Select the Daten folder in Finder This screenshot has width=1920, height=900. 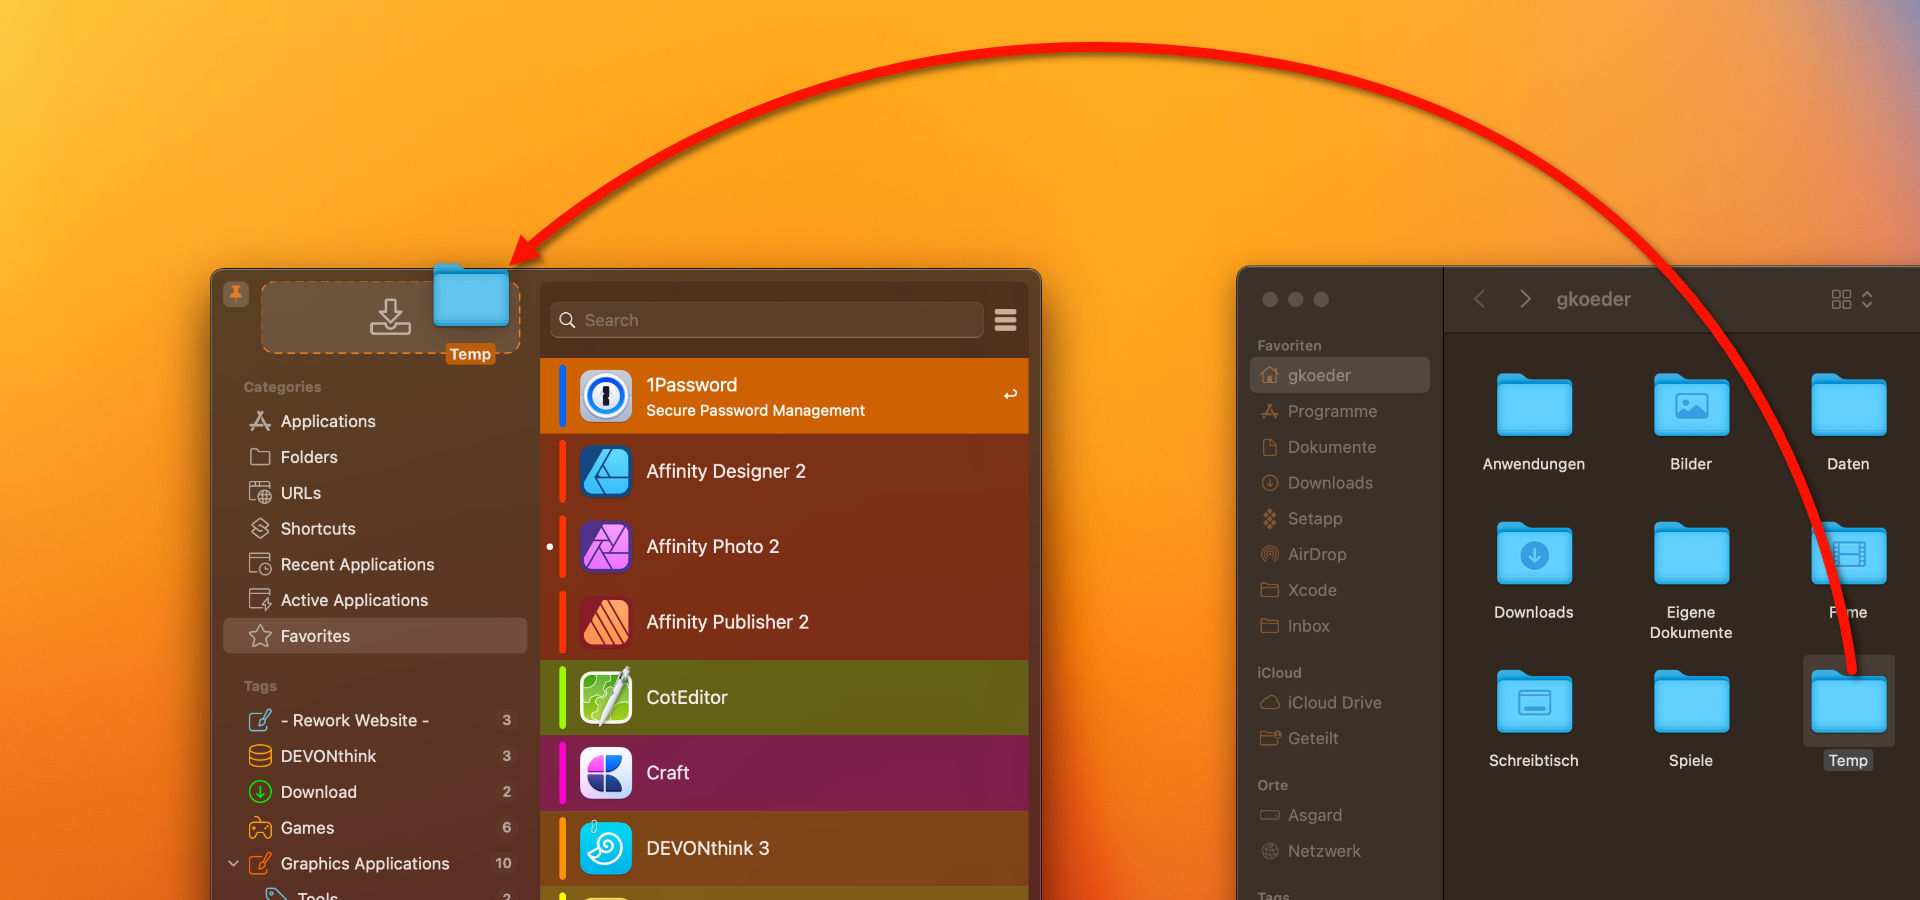[1848, 405]
